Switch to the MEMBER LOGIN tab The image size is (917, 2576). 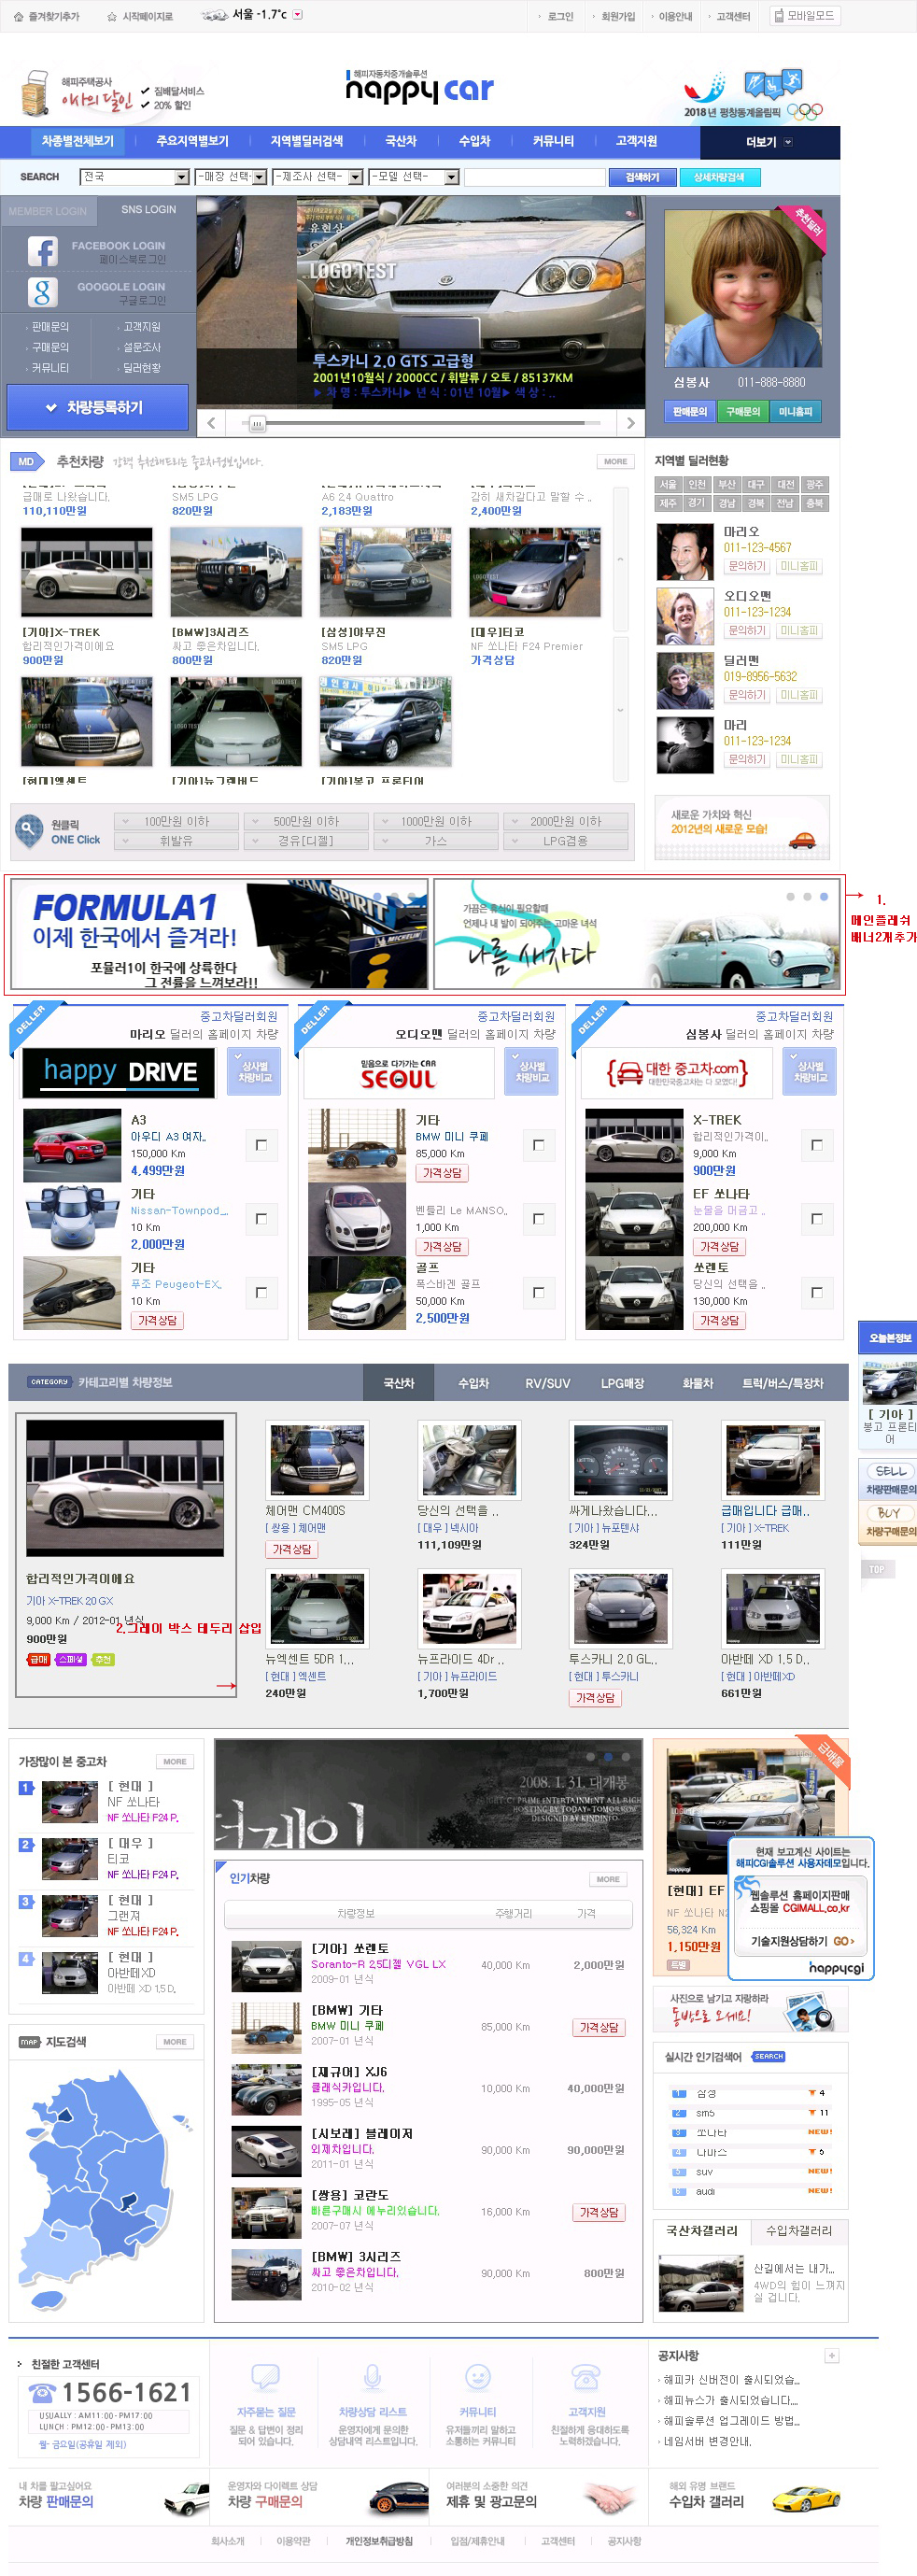[48, 211]
